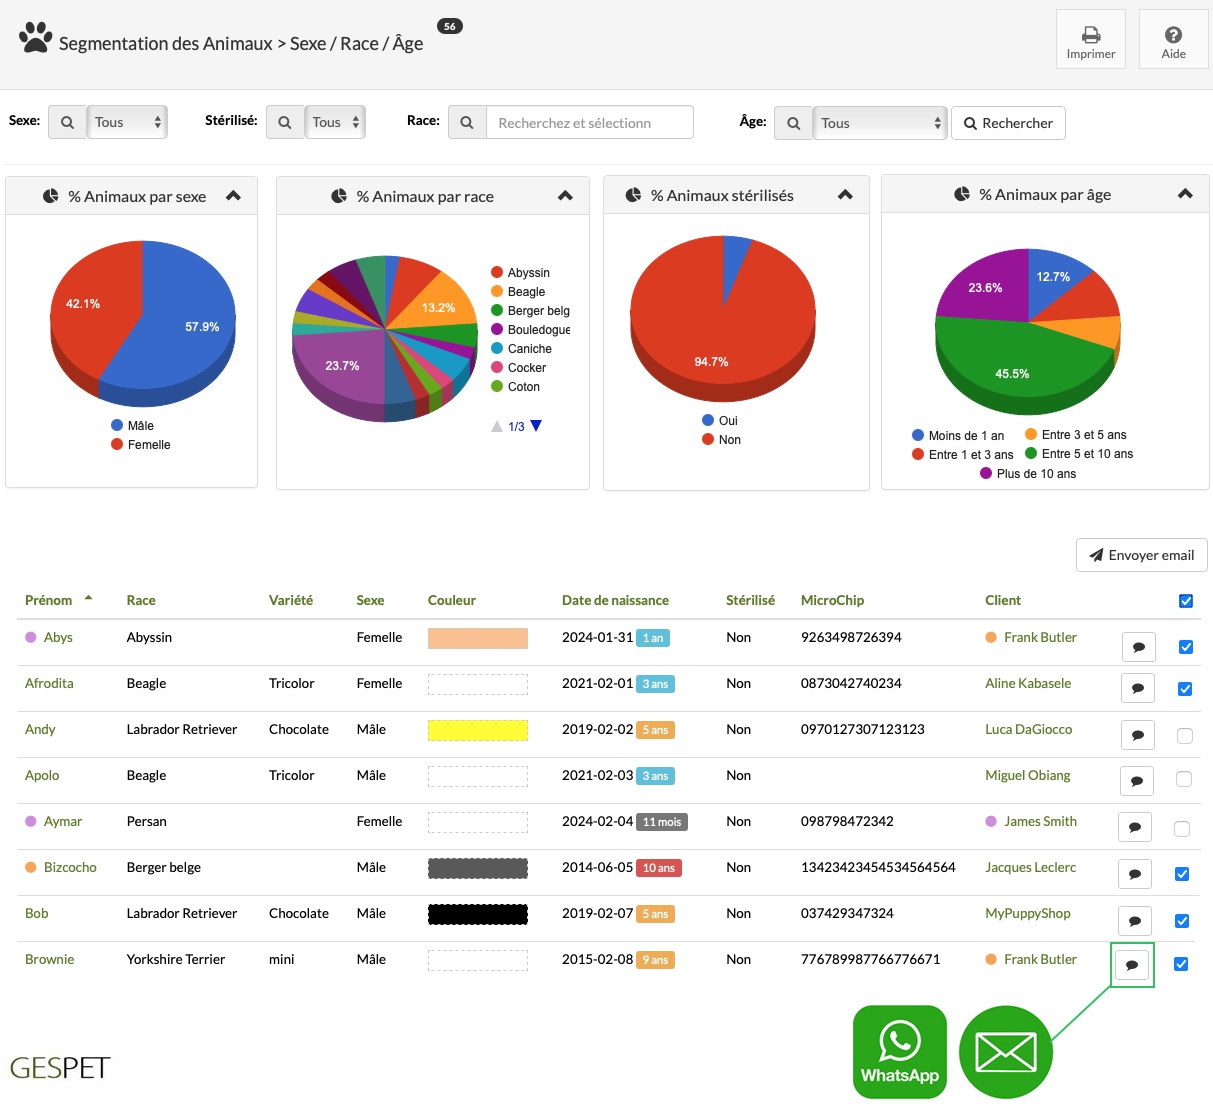
Task: Click search icon next to Sexe filter
Action: click(67, 122)
